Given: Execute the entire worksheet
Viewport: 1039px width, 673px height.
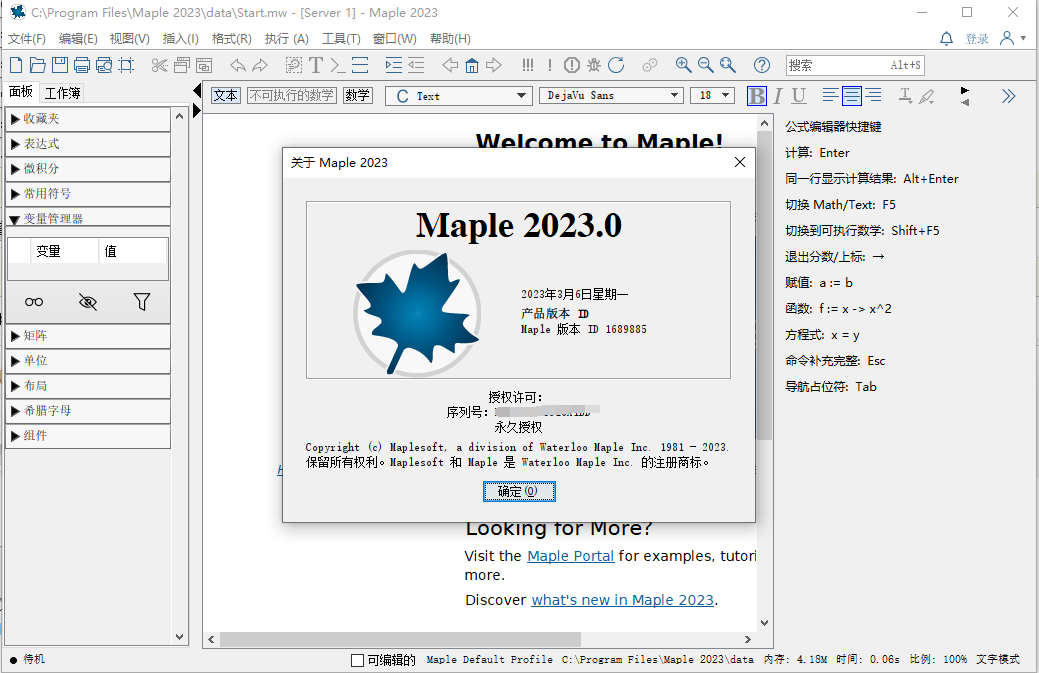Looking at the screenshot, I should [527, 66].
